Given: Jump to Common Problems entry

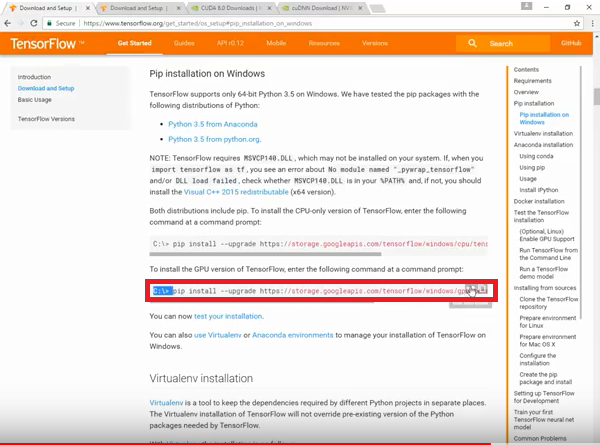Looking at the screenshot, I should 540,438.
